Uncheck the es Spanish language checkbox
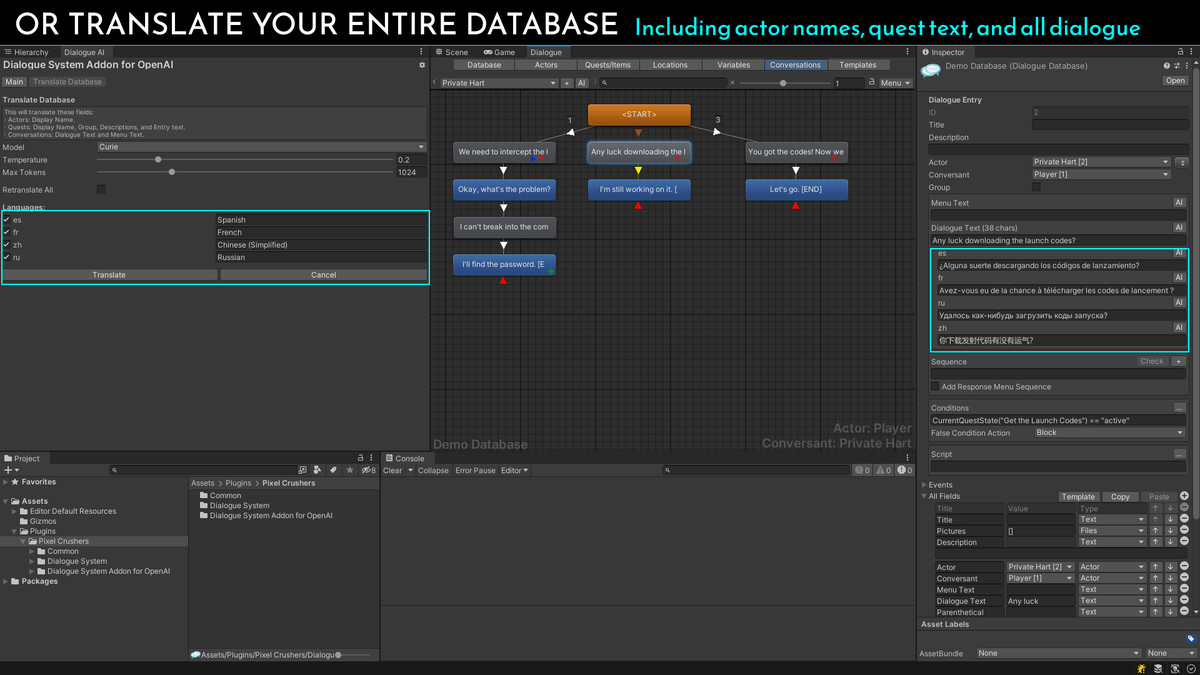This screenshot has width=1200, height=675. click(7, 220)
